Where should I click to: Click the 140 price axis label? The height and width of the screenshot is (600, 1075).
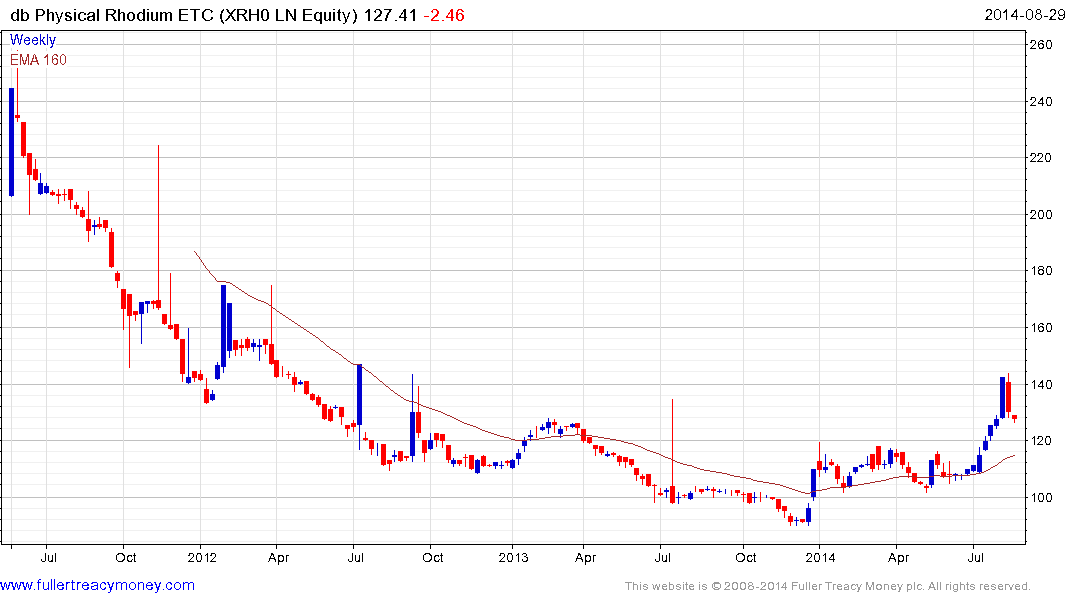(x=1041, y=385)
